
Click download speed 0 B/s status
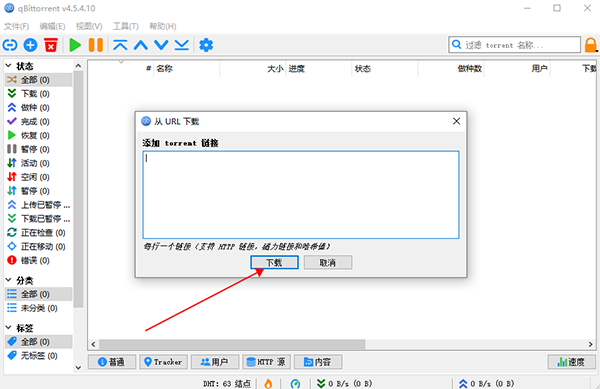click(345, 384)
